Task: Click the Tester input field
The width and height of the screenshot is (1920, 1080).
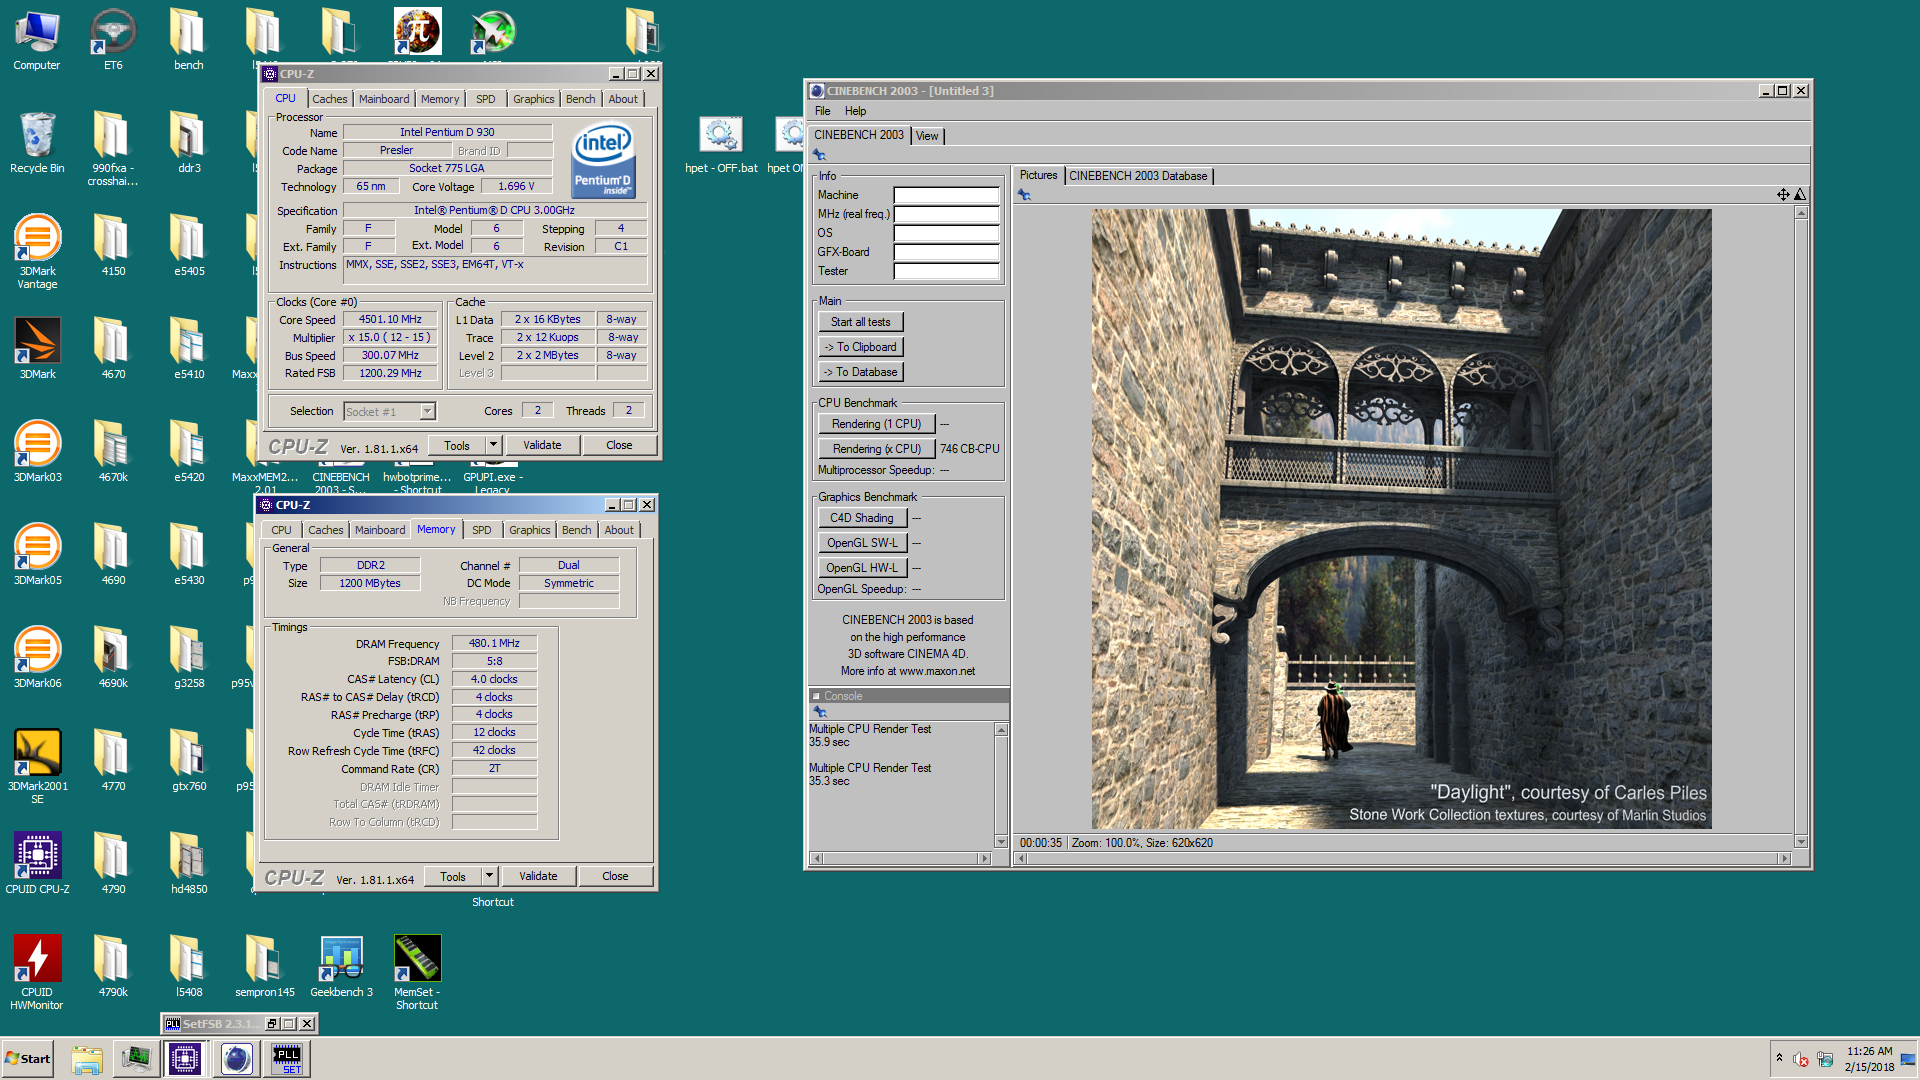Action: coord(946,271)
